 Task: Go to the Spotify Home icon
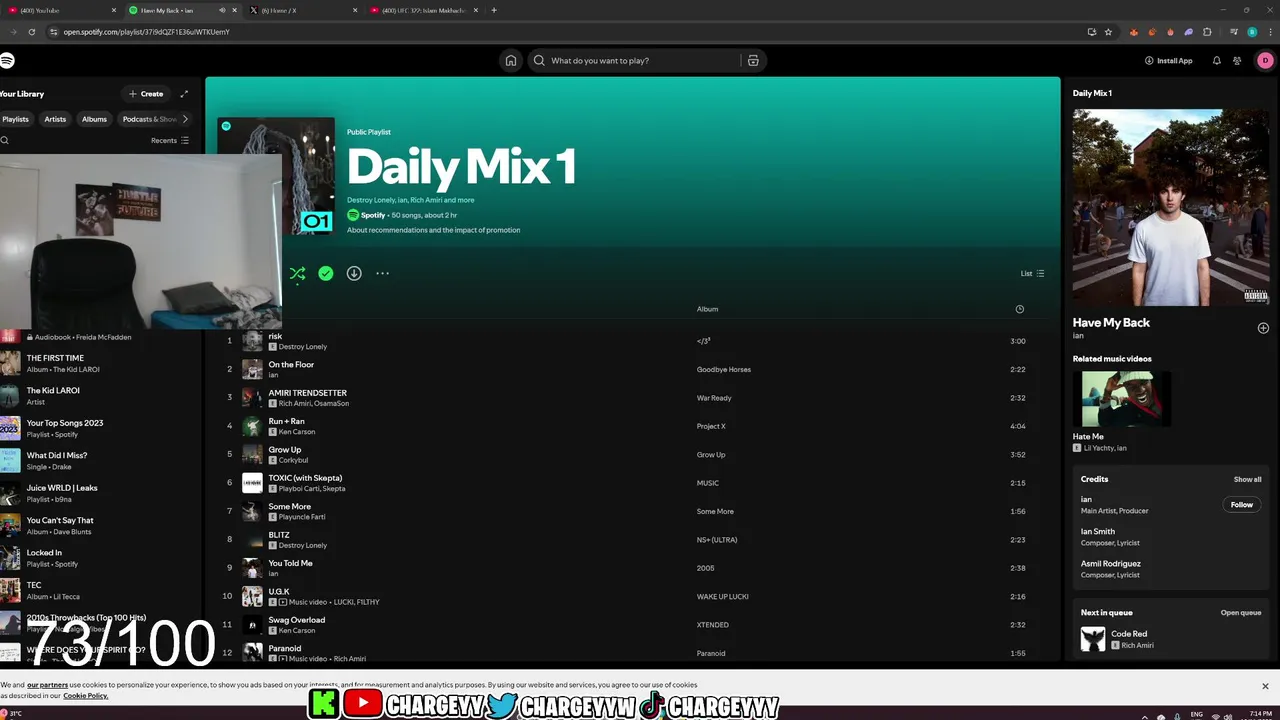511,61
